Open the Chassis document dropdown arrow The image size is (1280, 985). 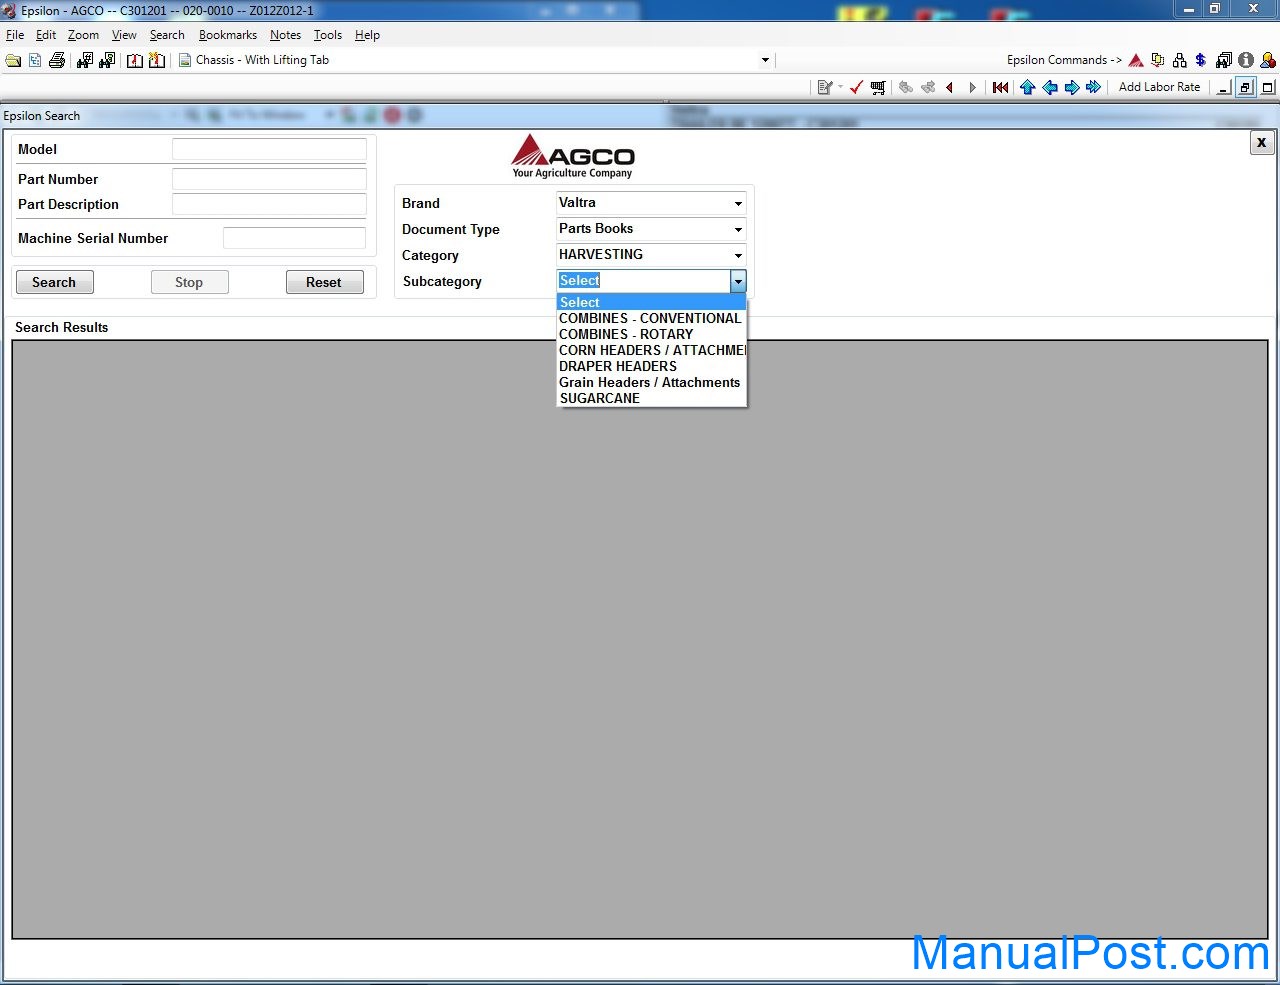[765, 60]
